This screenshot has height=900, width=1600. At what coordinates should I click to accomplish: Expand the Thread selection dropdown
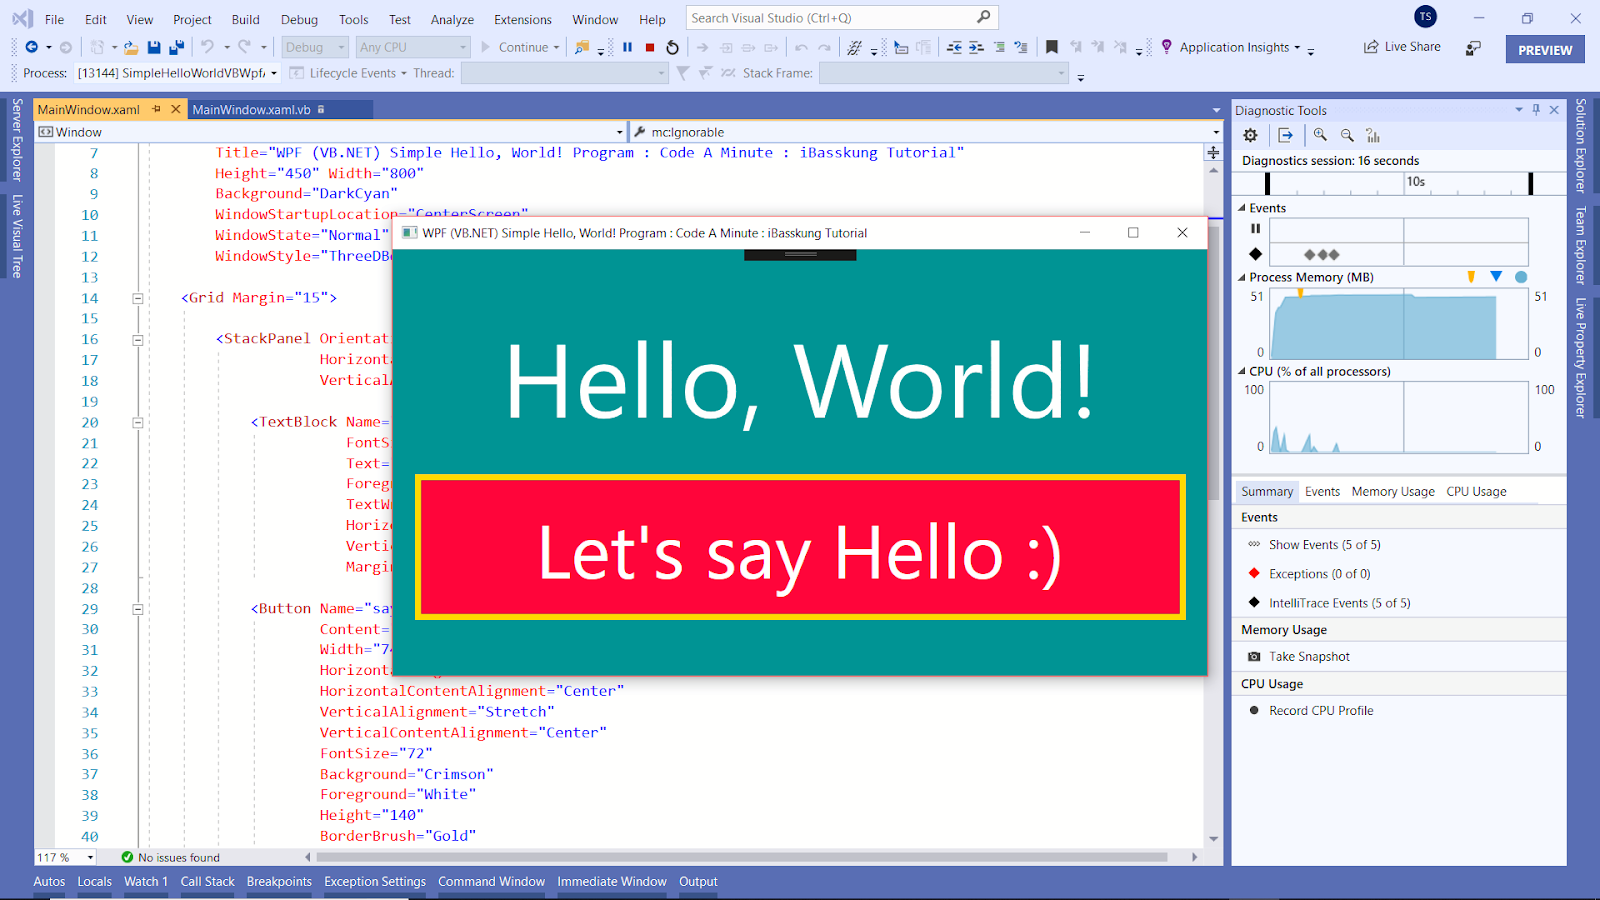[660, 72]
